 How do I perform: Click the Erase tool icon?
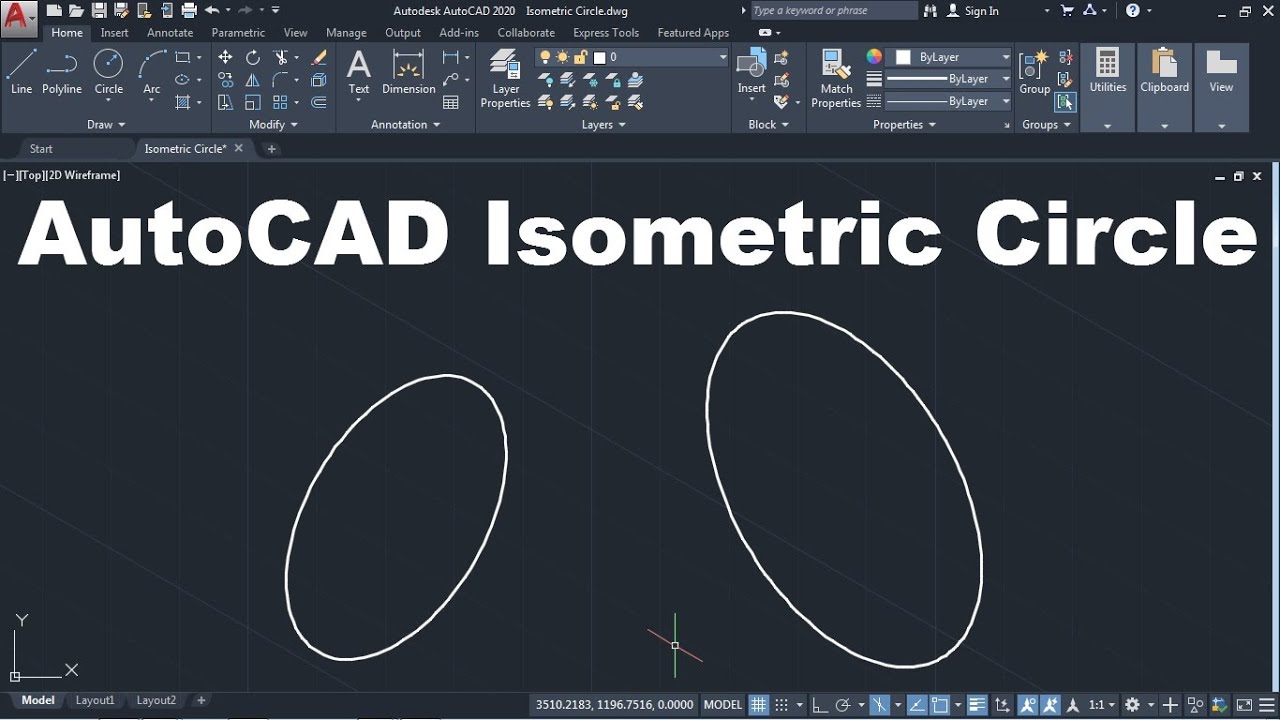click(x=319, y=57)
